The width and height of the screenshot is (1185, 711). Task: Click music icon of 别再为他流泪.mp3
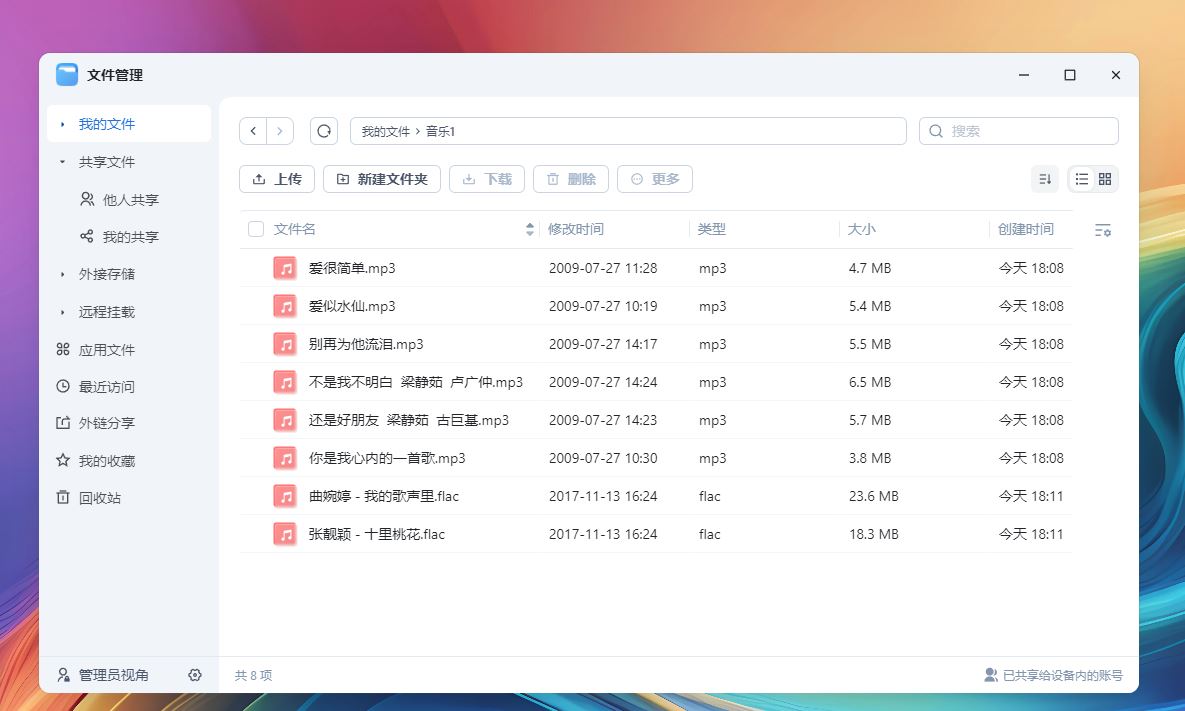[285, 344]
